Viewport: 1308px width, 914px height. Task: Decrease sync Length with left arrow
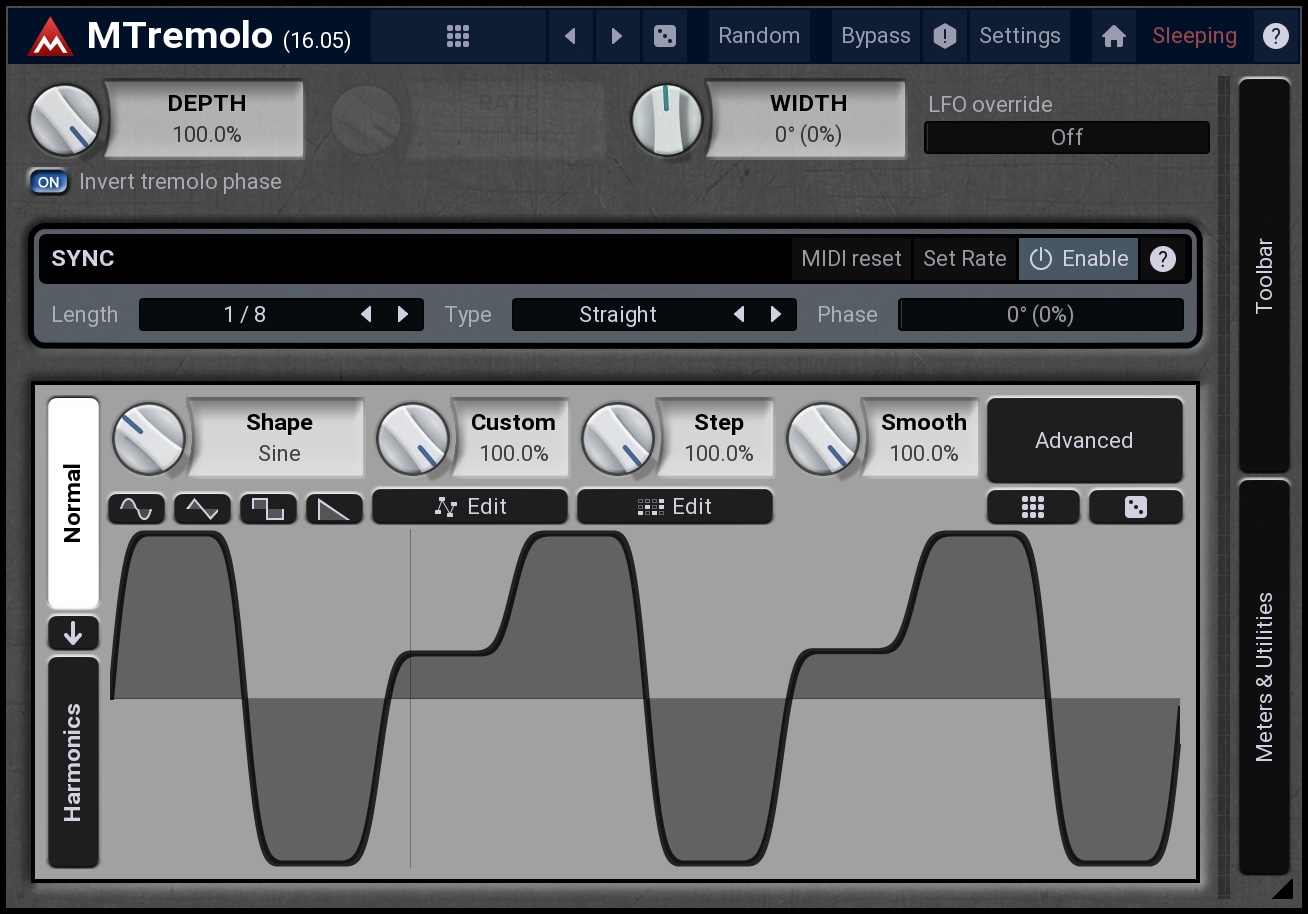[x=366, y=314]
